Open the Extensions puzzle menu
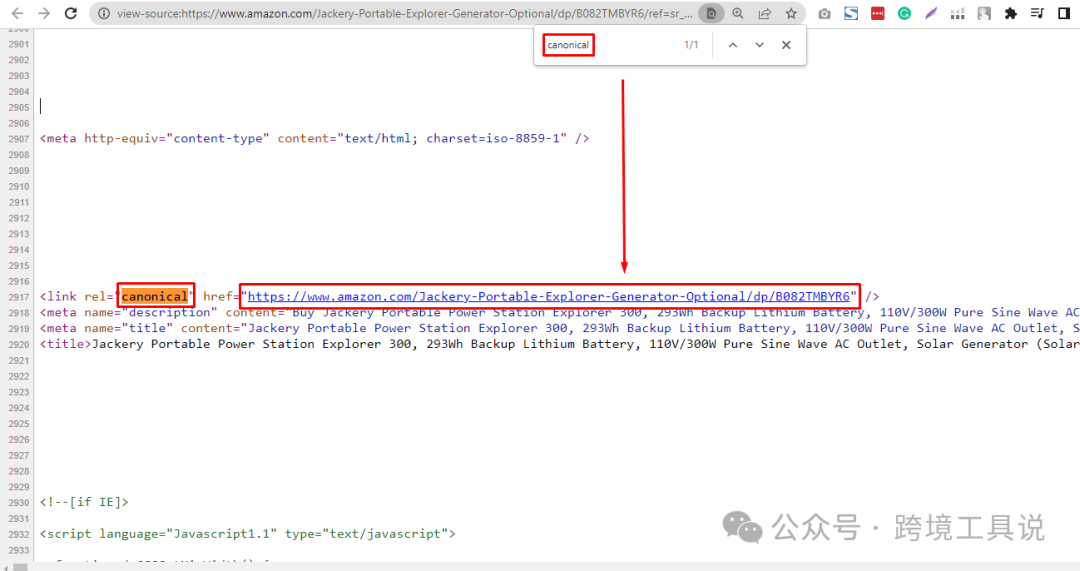The image size is (1080, 571). coord(1010,13)
